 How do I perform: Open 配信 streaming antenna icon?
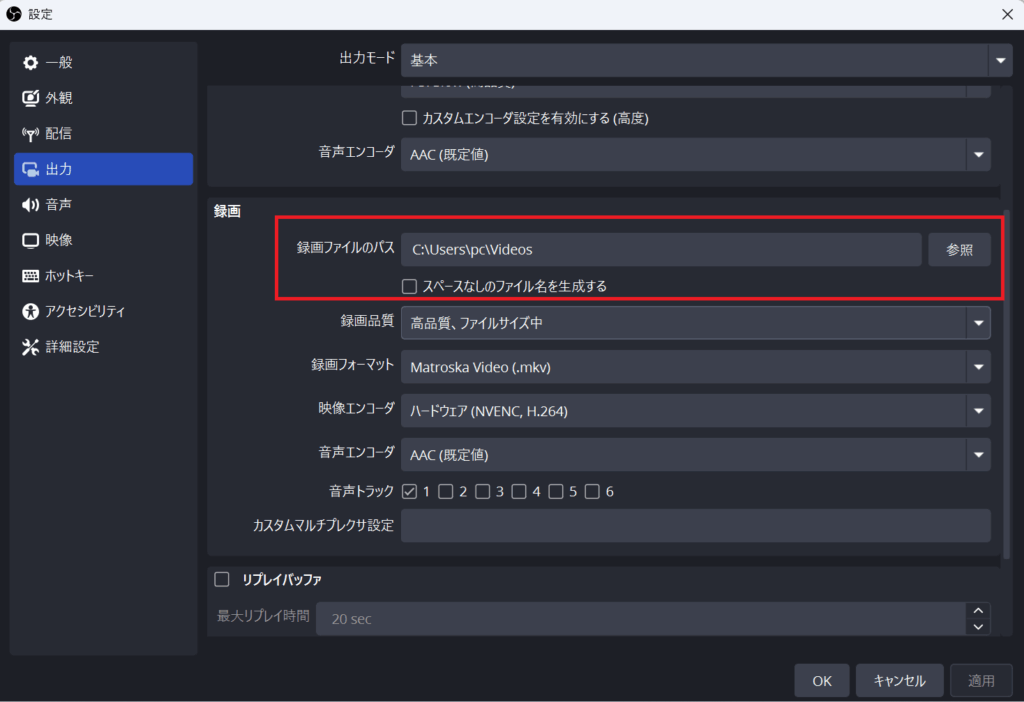30,134
